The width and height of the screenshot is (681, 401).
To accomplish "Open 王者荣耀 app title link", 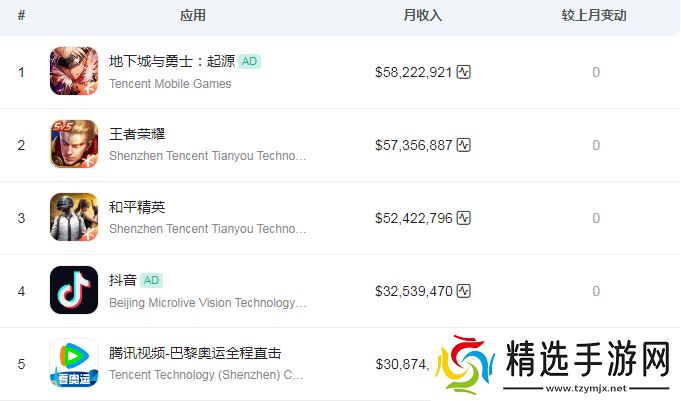I will point(136,134).
